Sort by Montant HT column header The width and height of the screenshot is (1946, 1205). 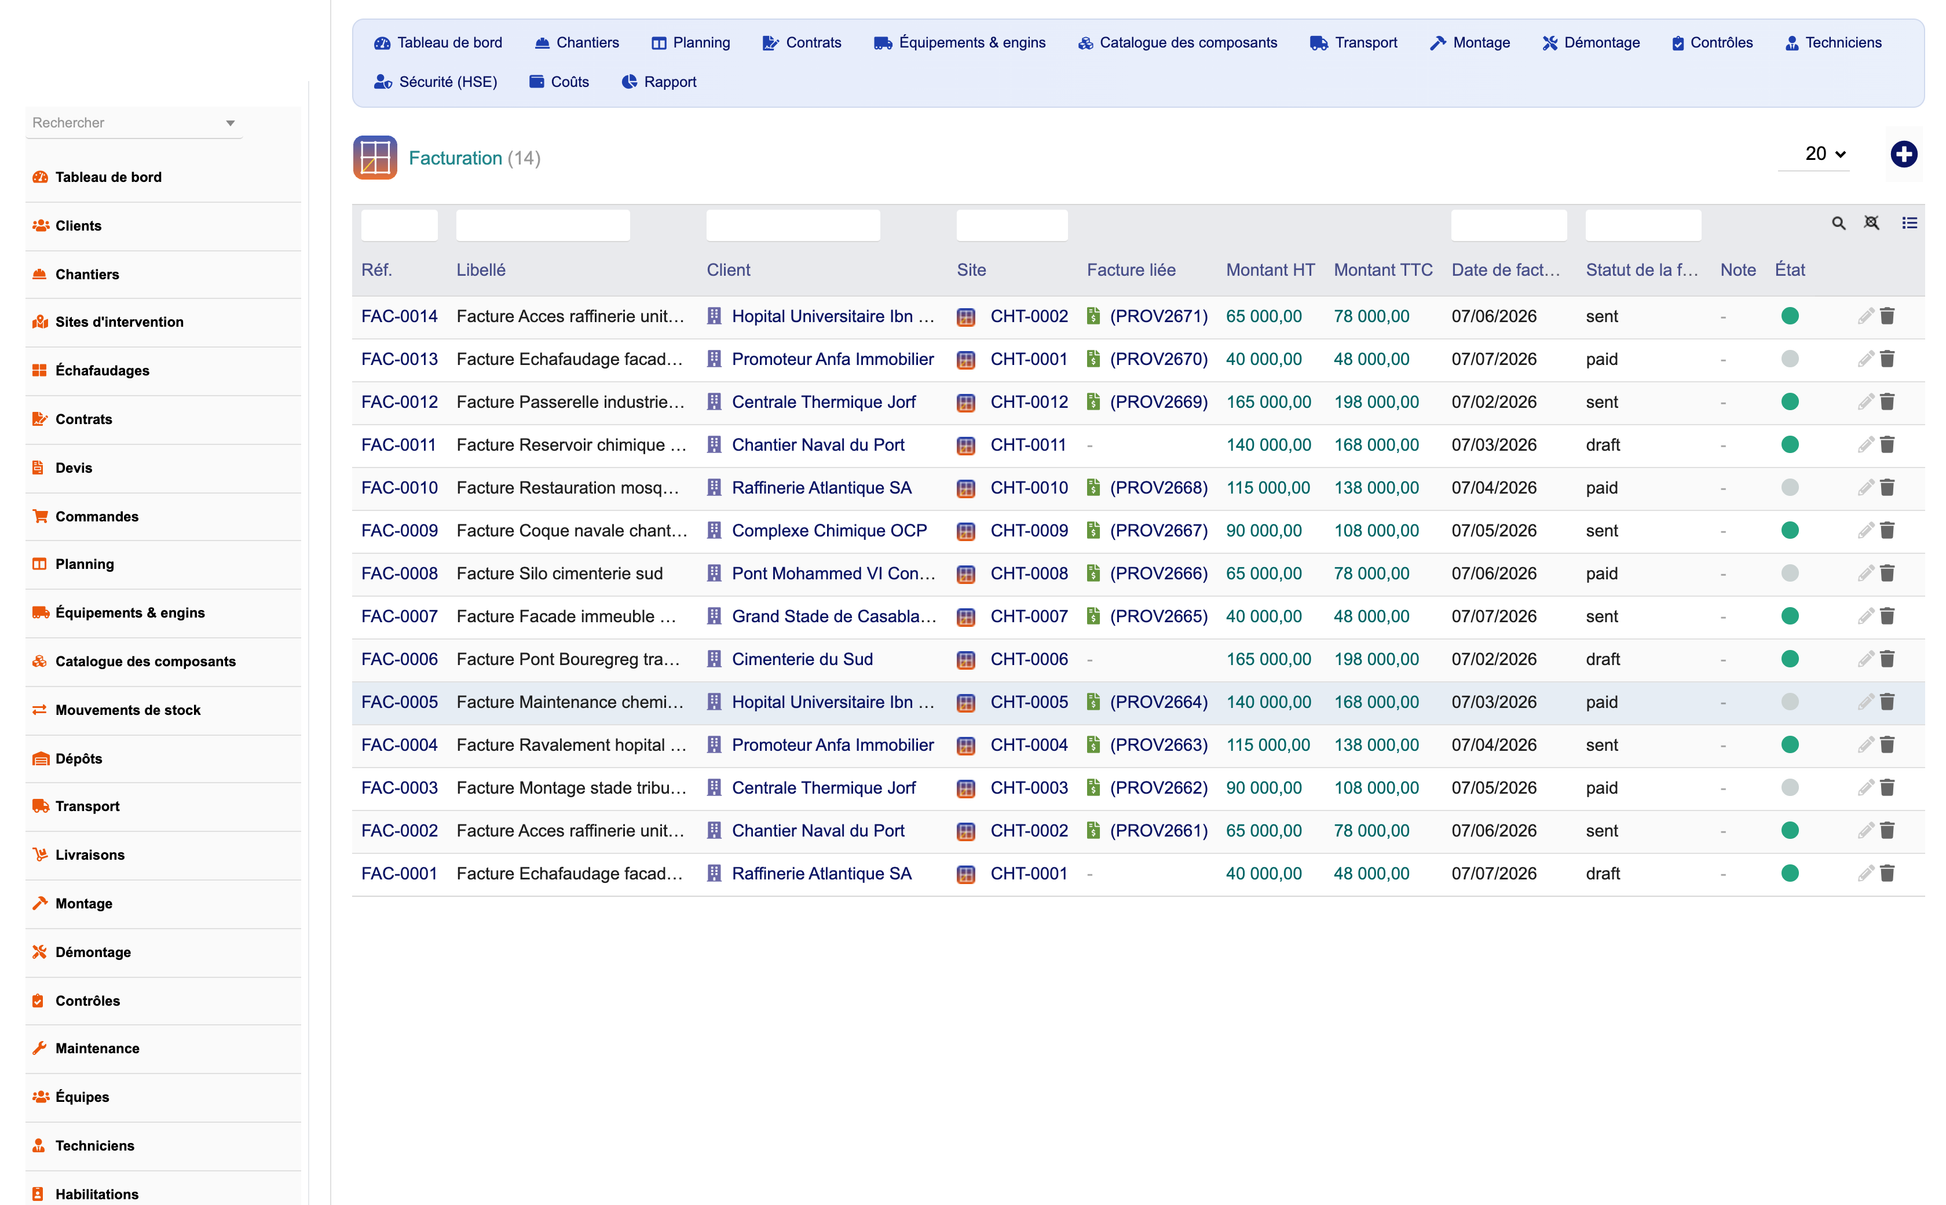pos(1270,270)
